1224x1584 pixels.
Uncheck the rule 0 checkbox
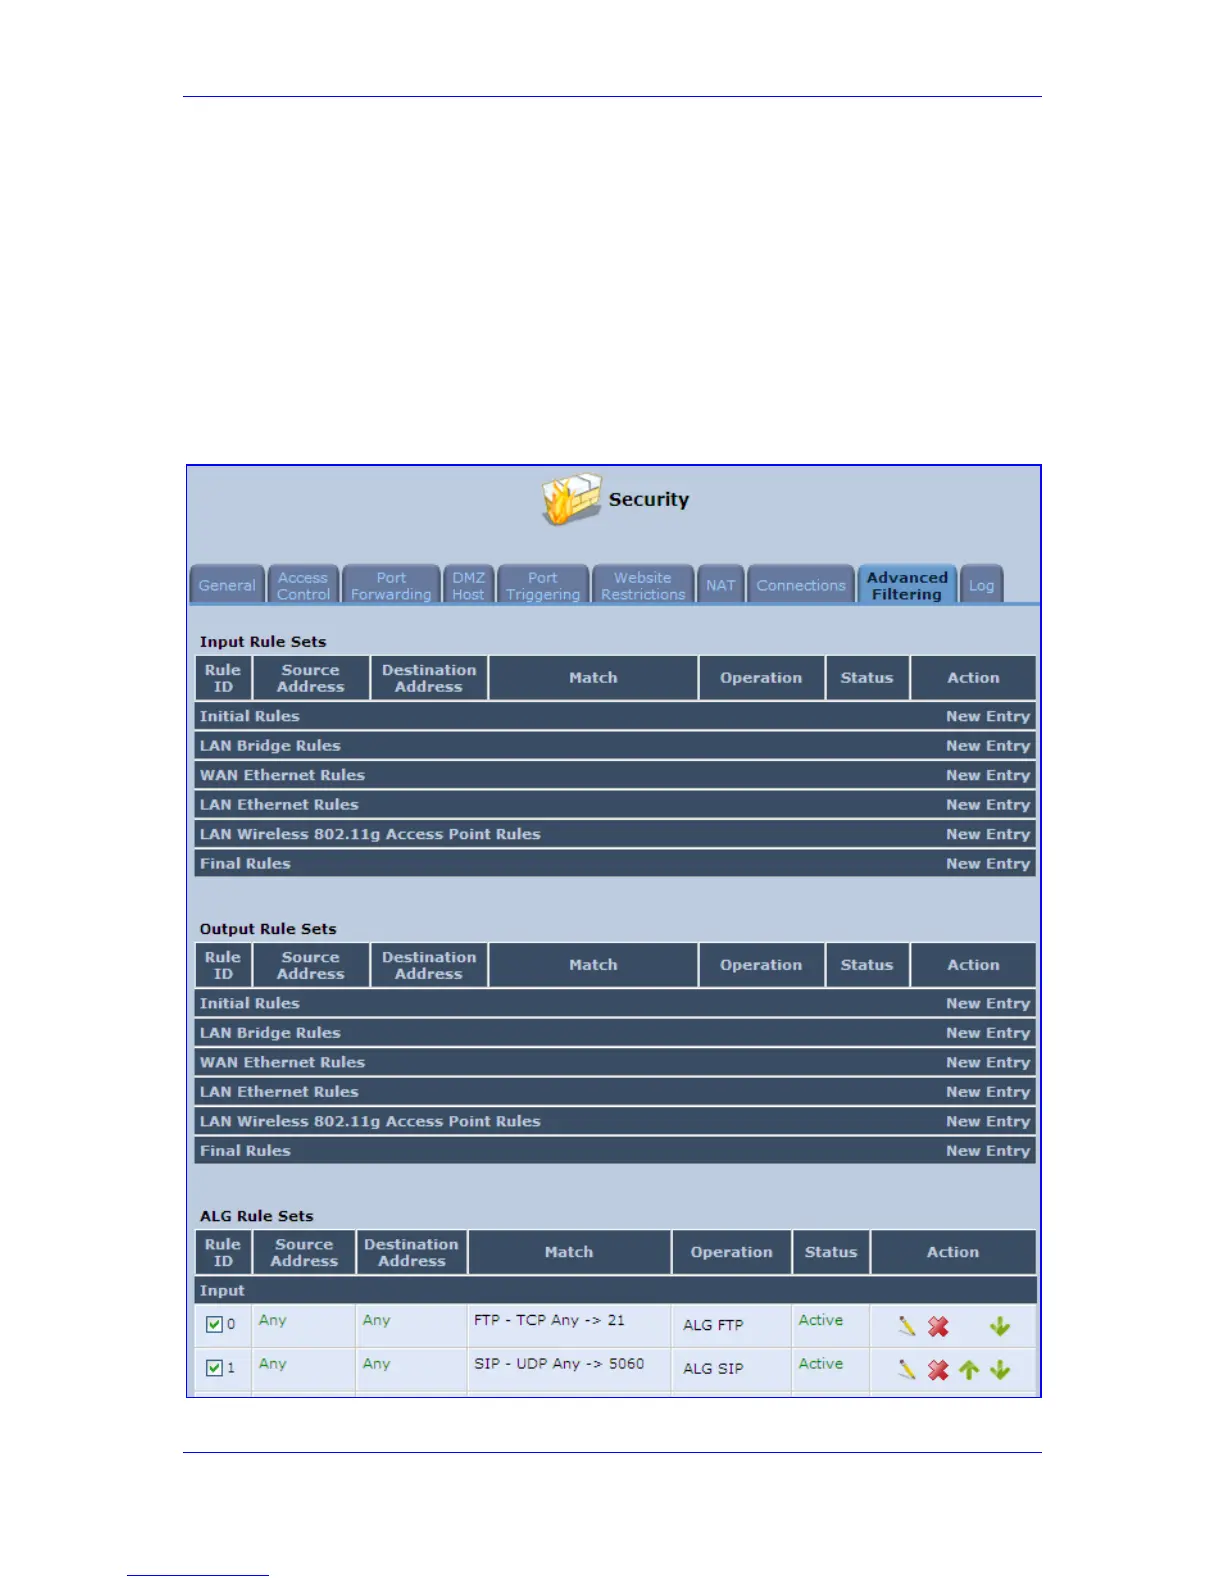(x=214, y=1324)
